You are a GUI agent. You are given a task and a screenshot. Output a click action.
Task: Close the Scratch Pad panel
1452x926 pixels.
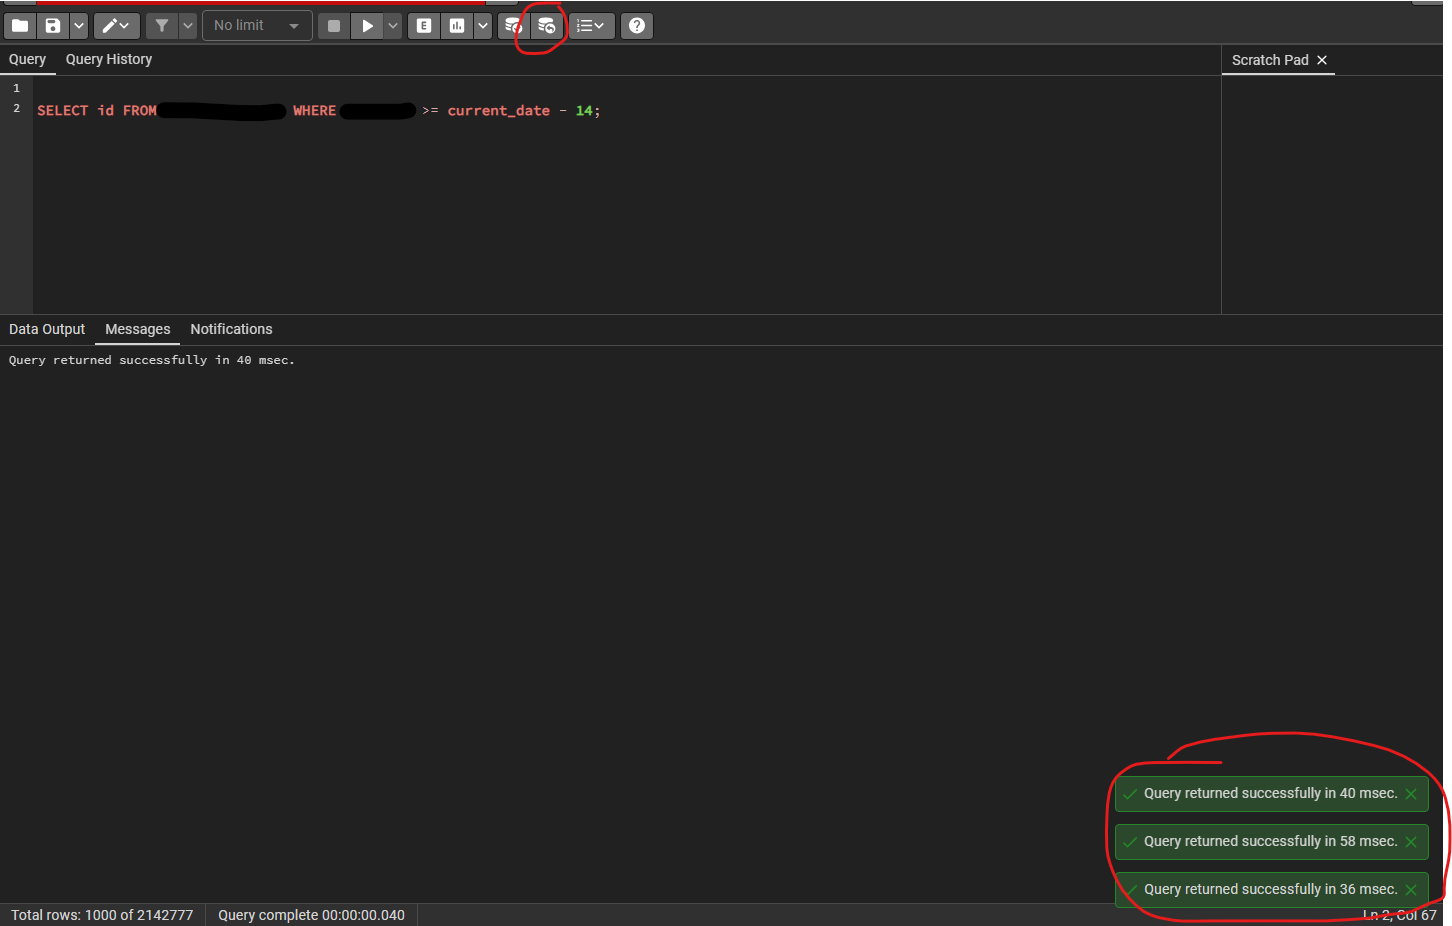tap(1322, 61)
